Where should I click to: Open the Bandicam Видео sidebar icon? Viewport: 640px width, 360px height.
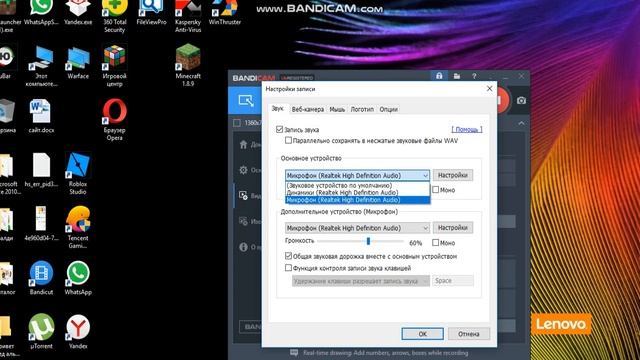click(x=244, y=196)
